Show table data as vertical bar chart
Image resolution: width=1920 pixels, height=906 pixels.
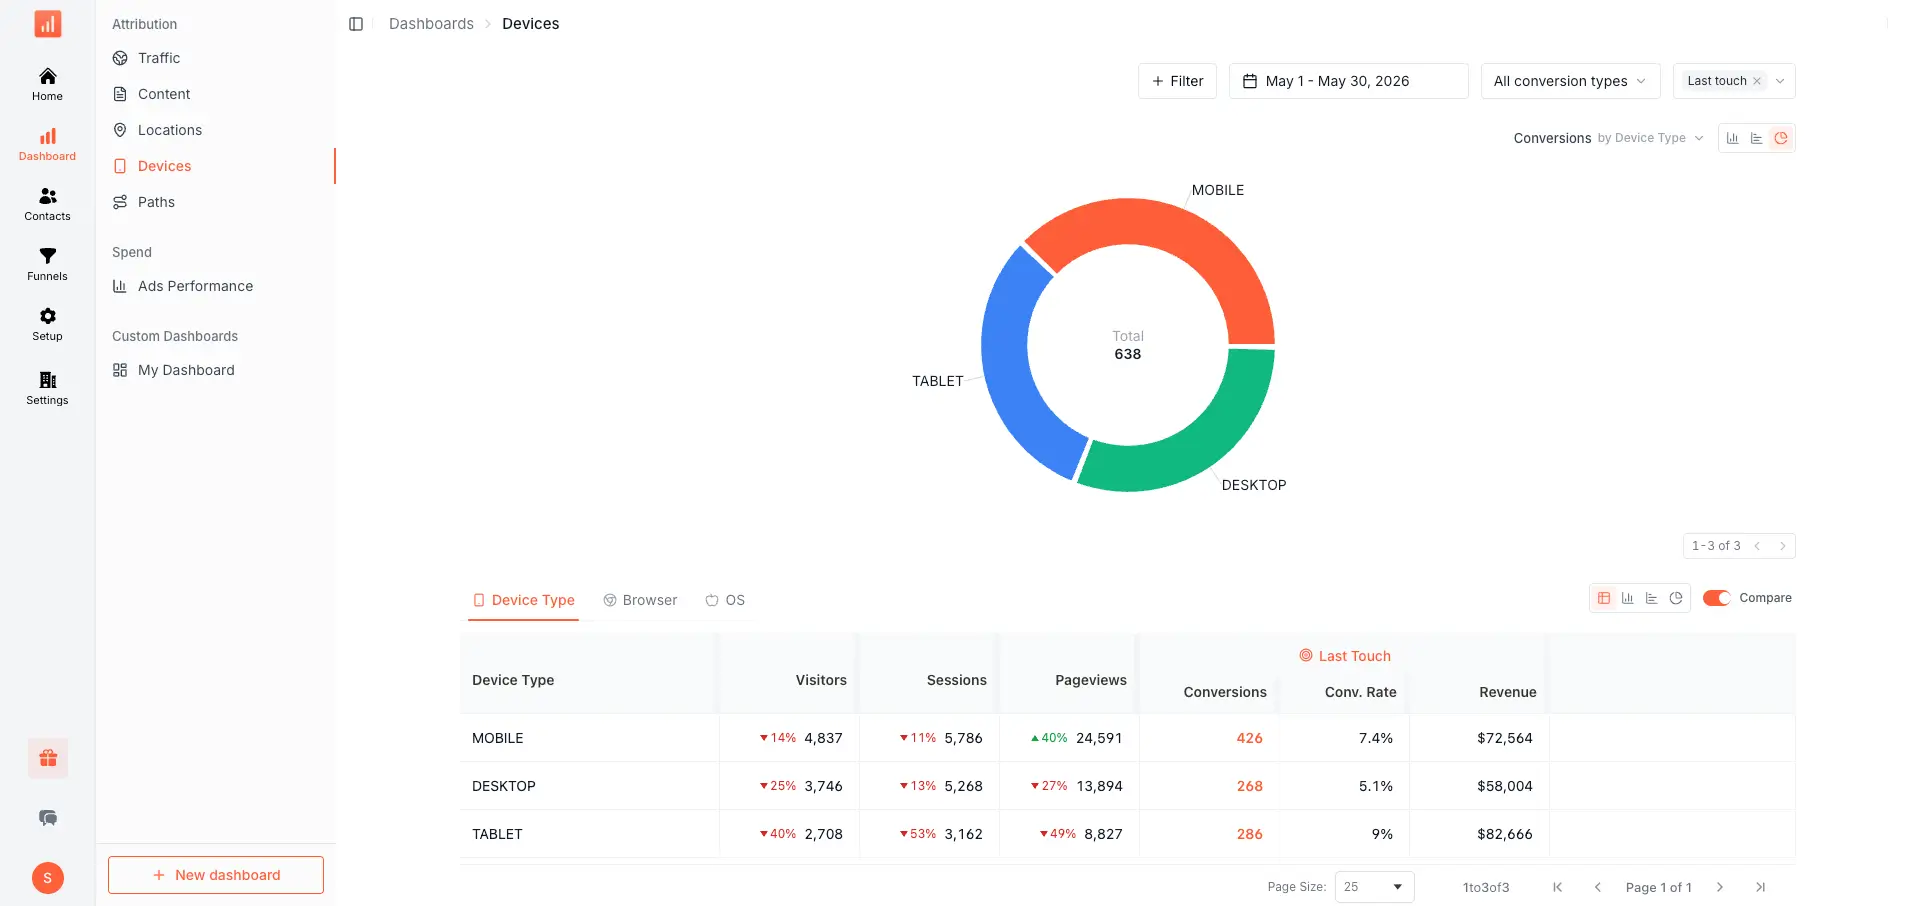tap(1628, 598)
